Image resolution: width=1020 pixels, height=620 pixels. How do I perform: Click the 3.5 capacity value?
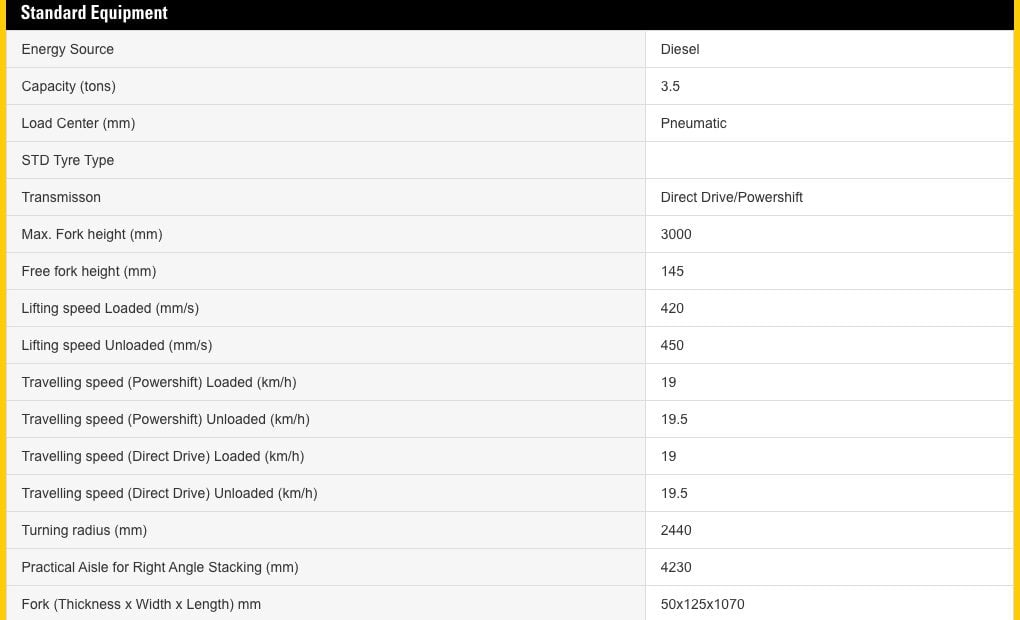pos(670,86)
